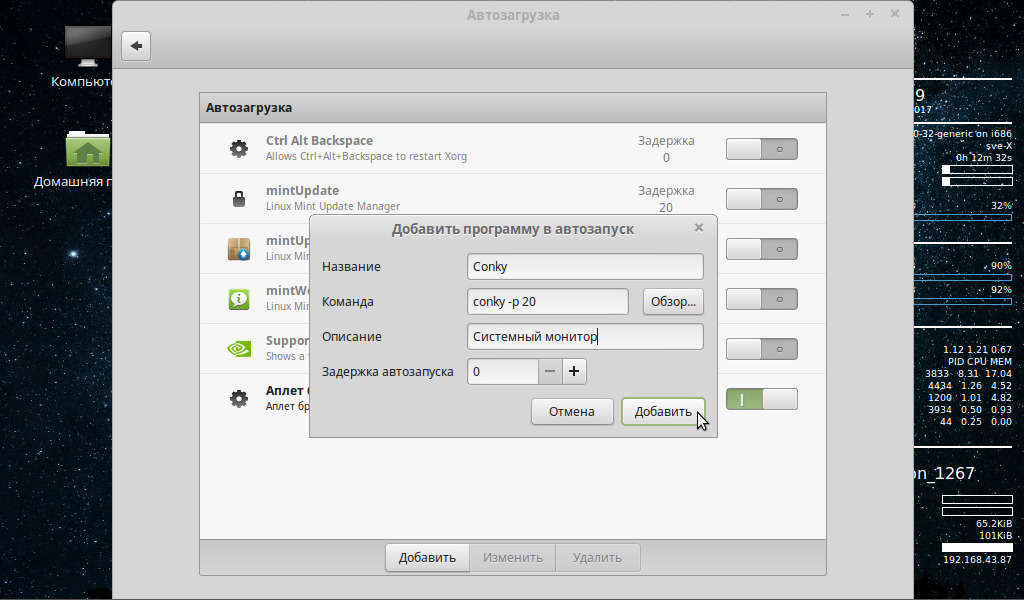Enable the Ctrl Alt Backspace toggle
1024x600 pixels.
point(761,148)
